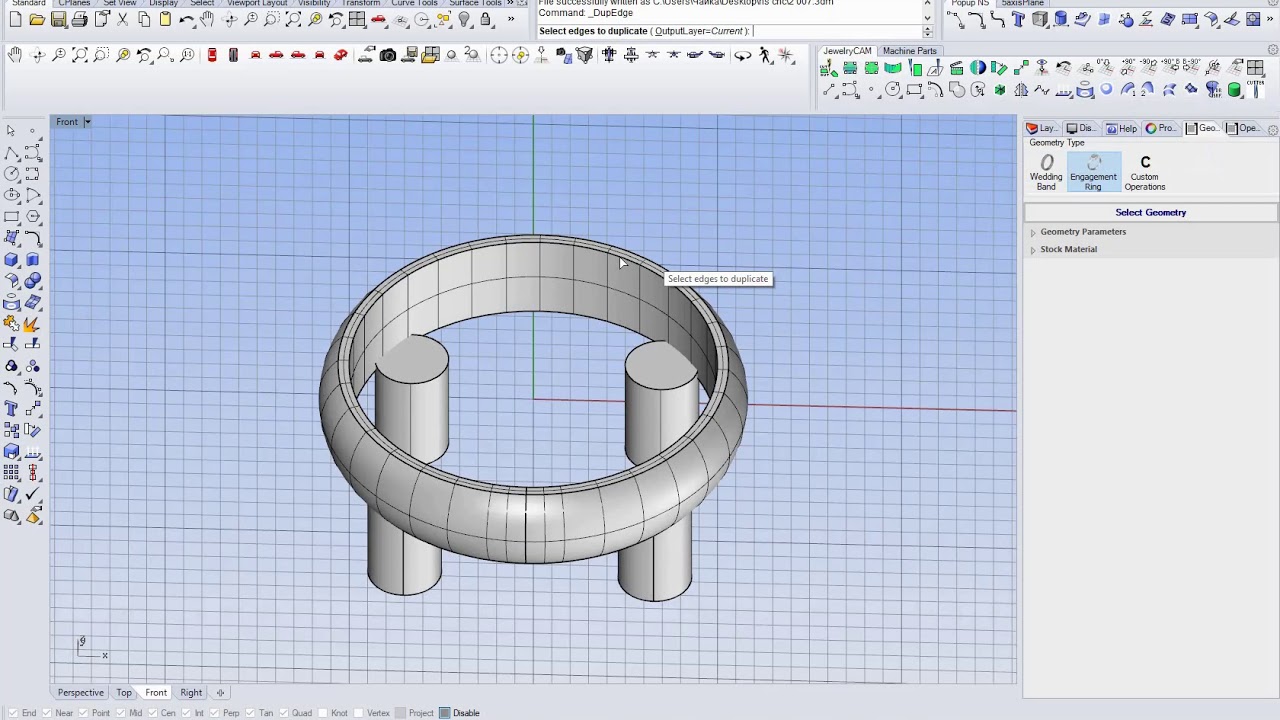This screenshot has height=720, width=1280.
Task: Click the Print icon
Action: point(79,20)
